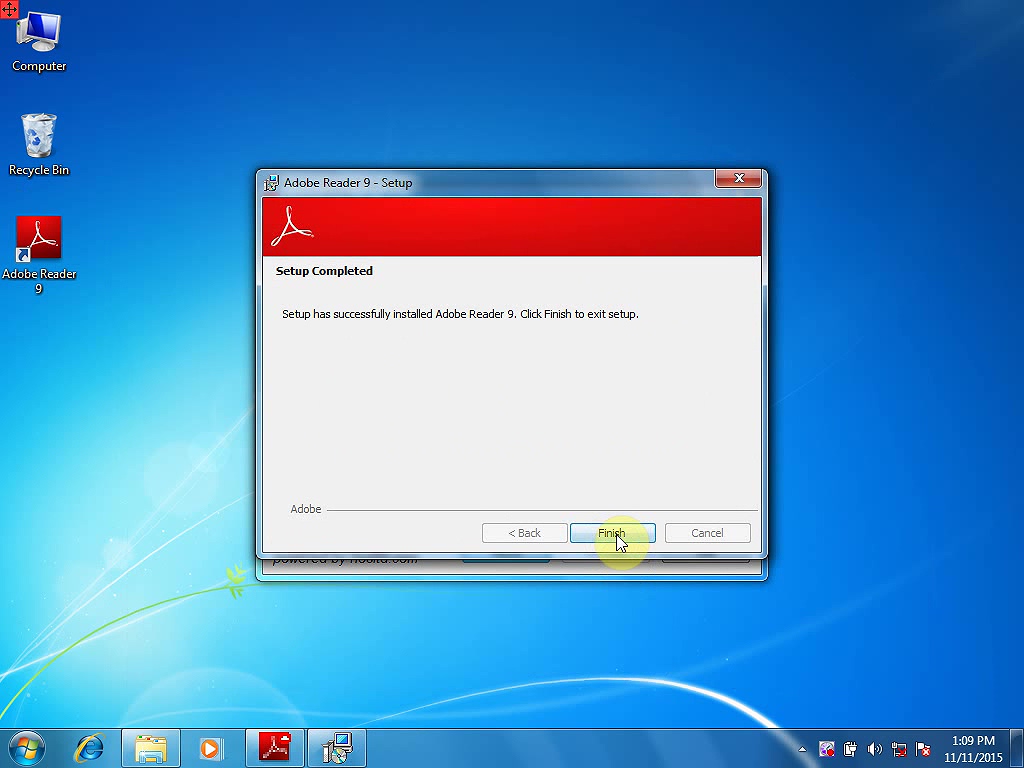
Task: Click the power plug tray icon
Action: (x=850, y=749)
